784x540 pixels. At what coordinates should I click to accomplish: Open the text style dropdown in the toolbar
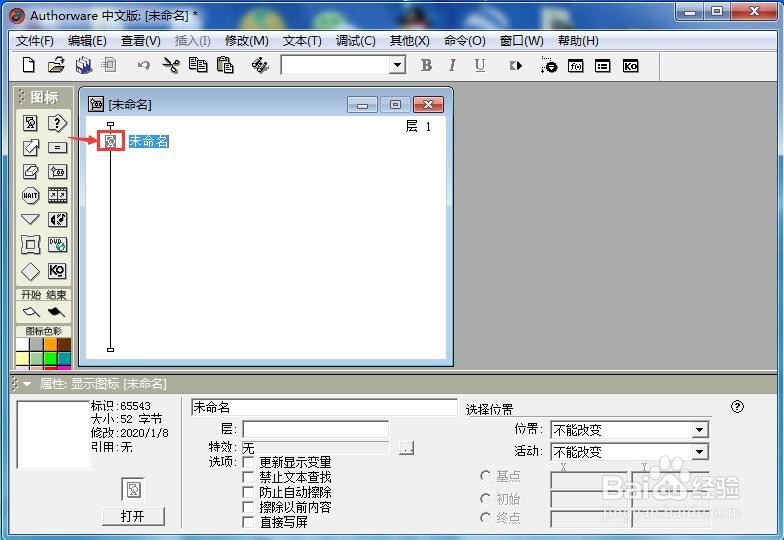point(397,65)
